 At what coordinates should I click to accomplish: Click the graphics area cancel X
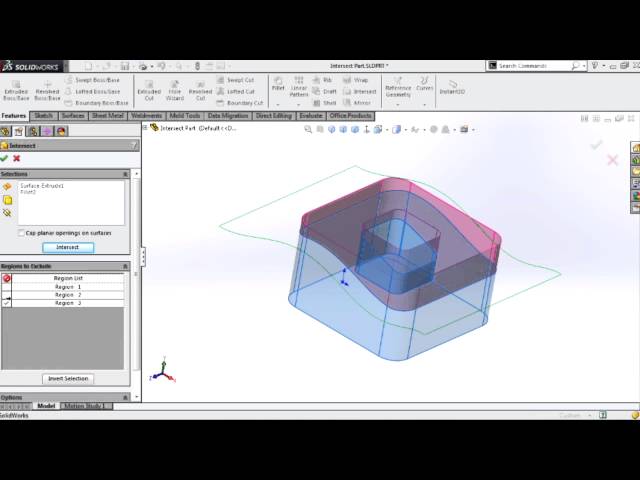coord(613,160)
